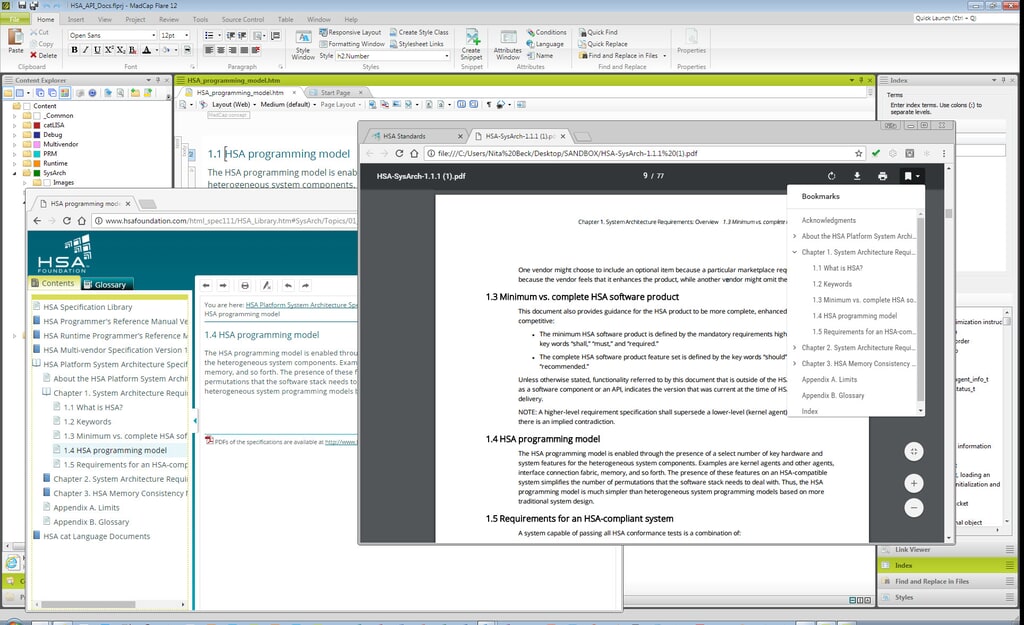Open the Style Window button
Screen dimensions: 1024x625
point(303,44)
